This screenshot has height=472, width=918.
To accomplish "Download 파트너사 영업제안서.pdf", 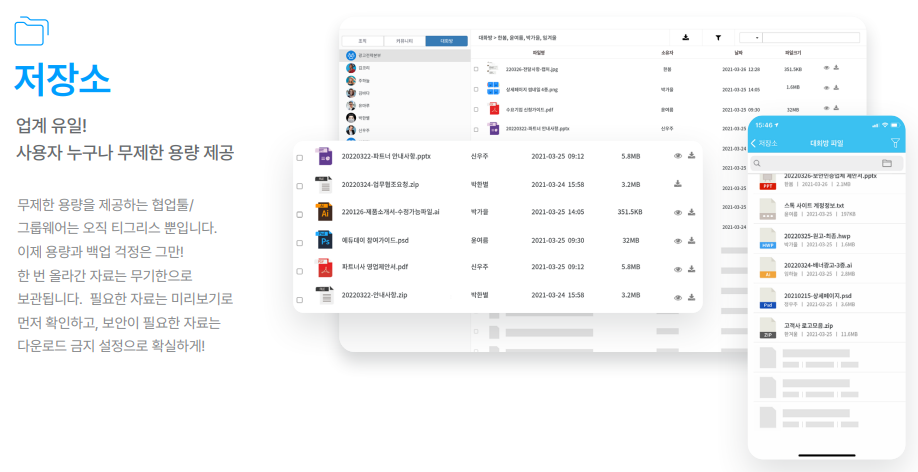I will [x=691, y=269].
